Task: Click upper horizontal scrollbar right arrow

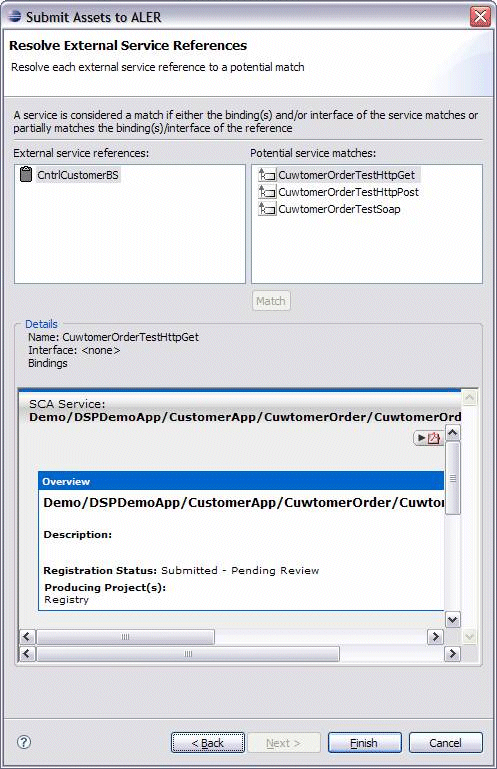Action: pos(435,637)
